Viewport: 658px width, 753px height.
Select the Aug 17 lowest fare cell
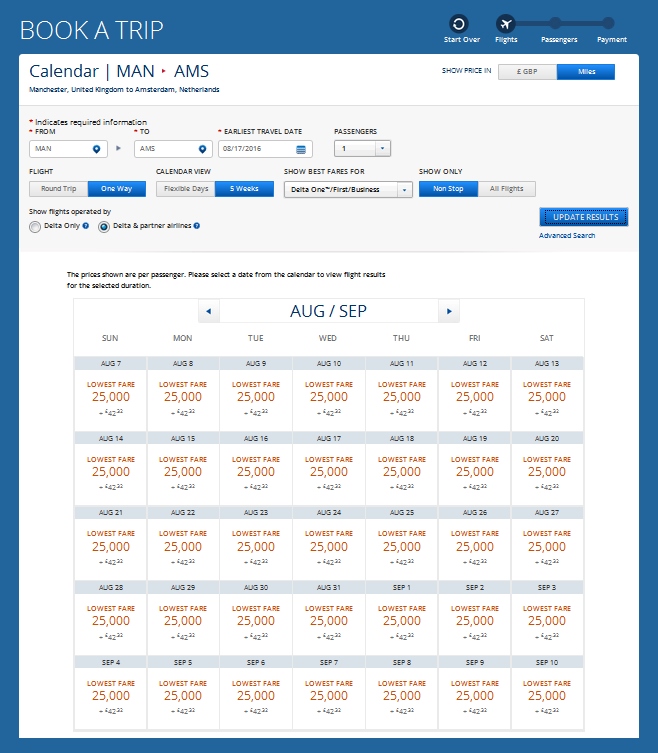[328, 467]
